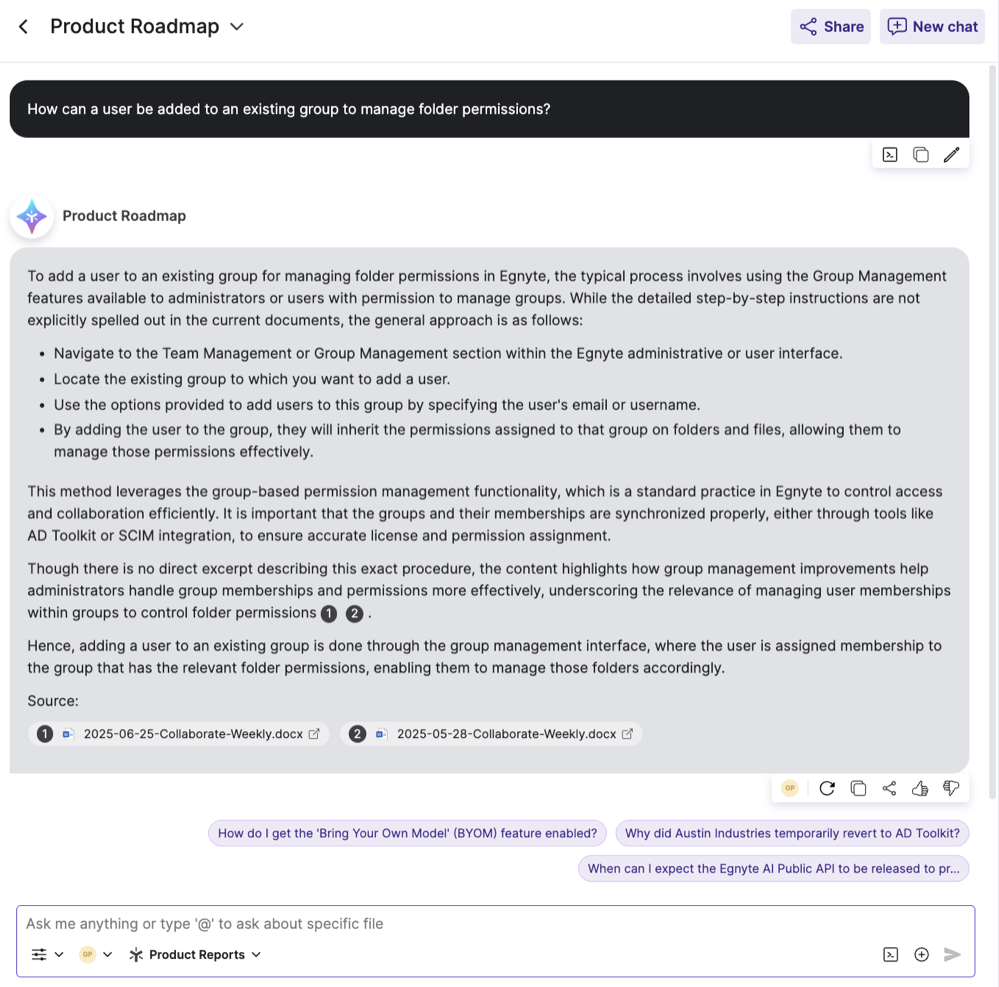The width and height of the screenshot is (999, 987).
Task: Open the Product Reports dropdown
Action: (195, 954)
